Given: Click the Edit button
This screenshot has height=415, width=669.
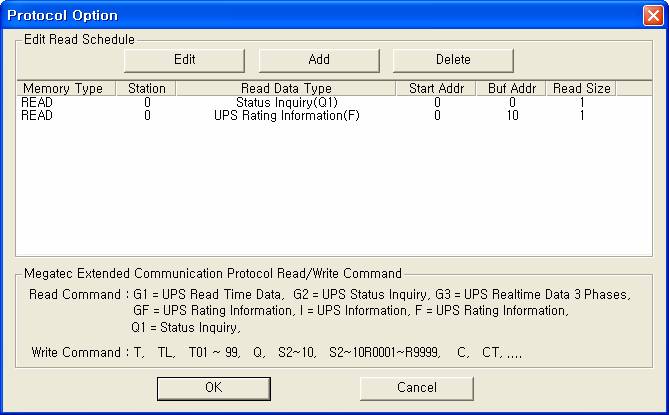Looking at the screenshot, I should 184,60.
